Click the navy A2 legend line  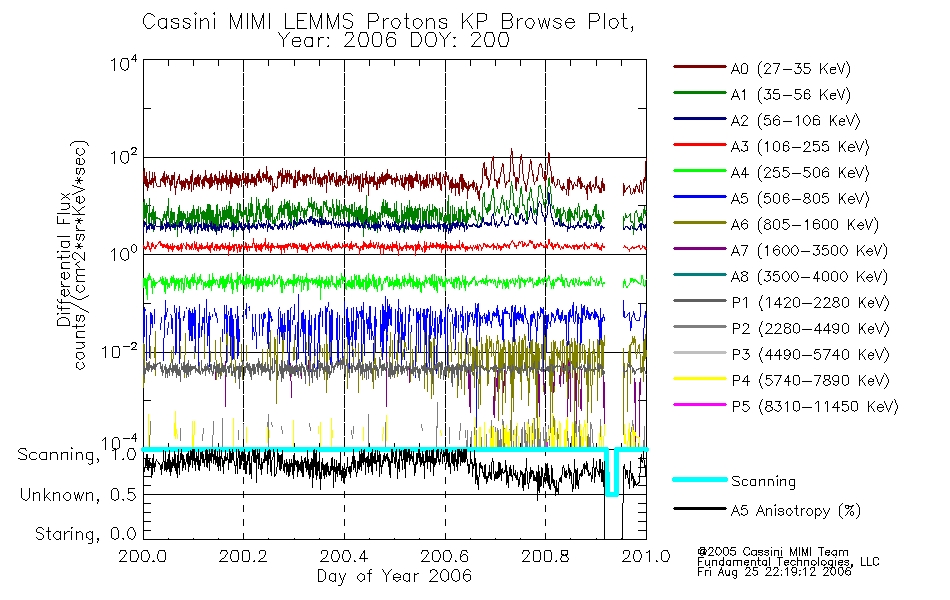pos(700,119)
